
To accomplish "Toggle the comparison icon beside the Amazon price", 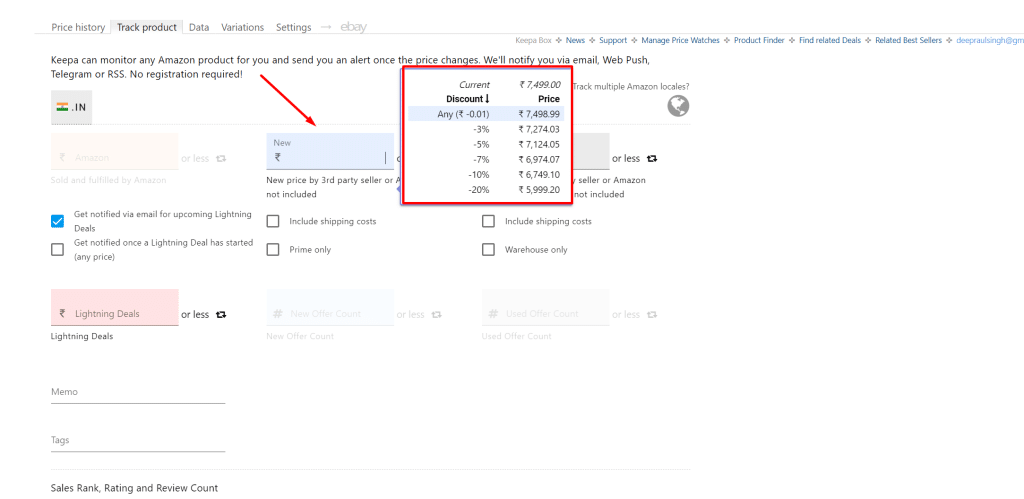I will tap(221, 158).
